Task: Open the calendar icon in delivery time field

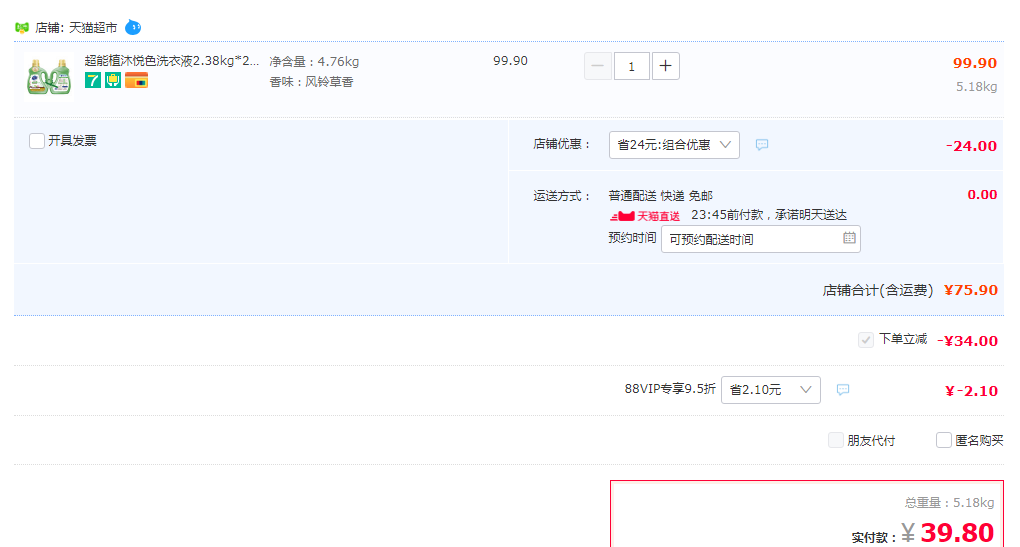Action: 849,238
